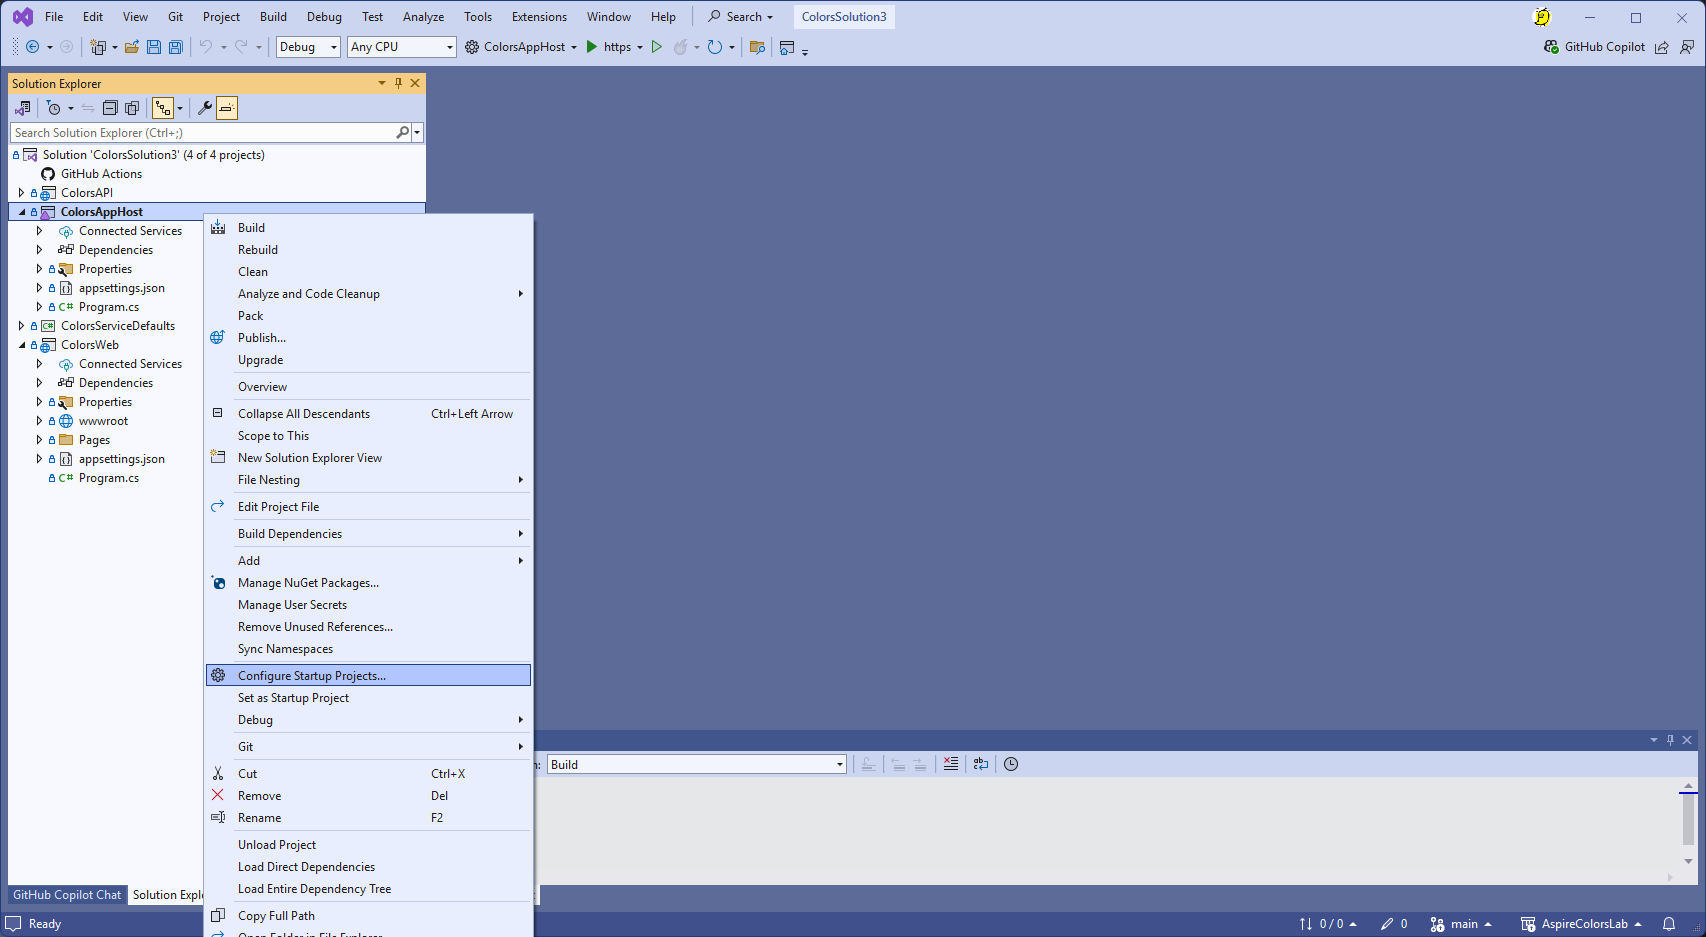Image resolution: width=1706 pixels, height=937 pixels.
Task: Choose Manage NuGet Packages menu entry
Action: (x=308, y=583)
